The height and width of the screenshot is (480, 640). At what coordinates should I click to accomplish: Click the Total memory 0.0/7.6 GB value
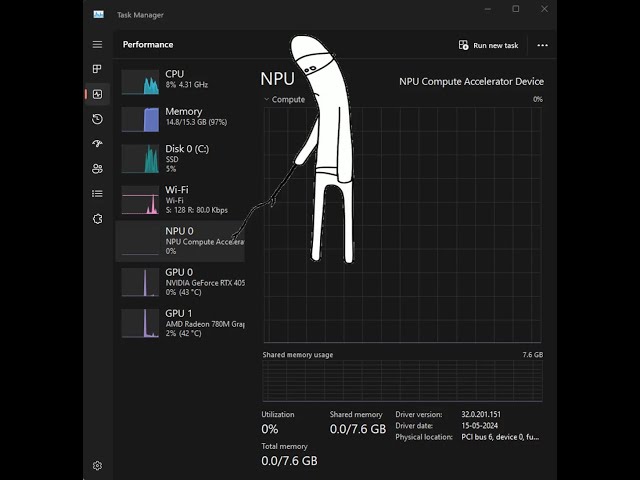289,461
